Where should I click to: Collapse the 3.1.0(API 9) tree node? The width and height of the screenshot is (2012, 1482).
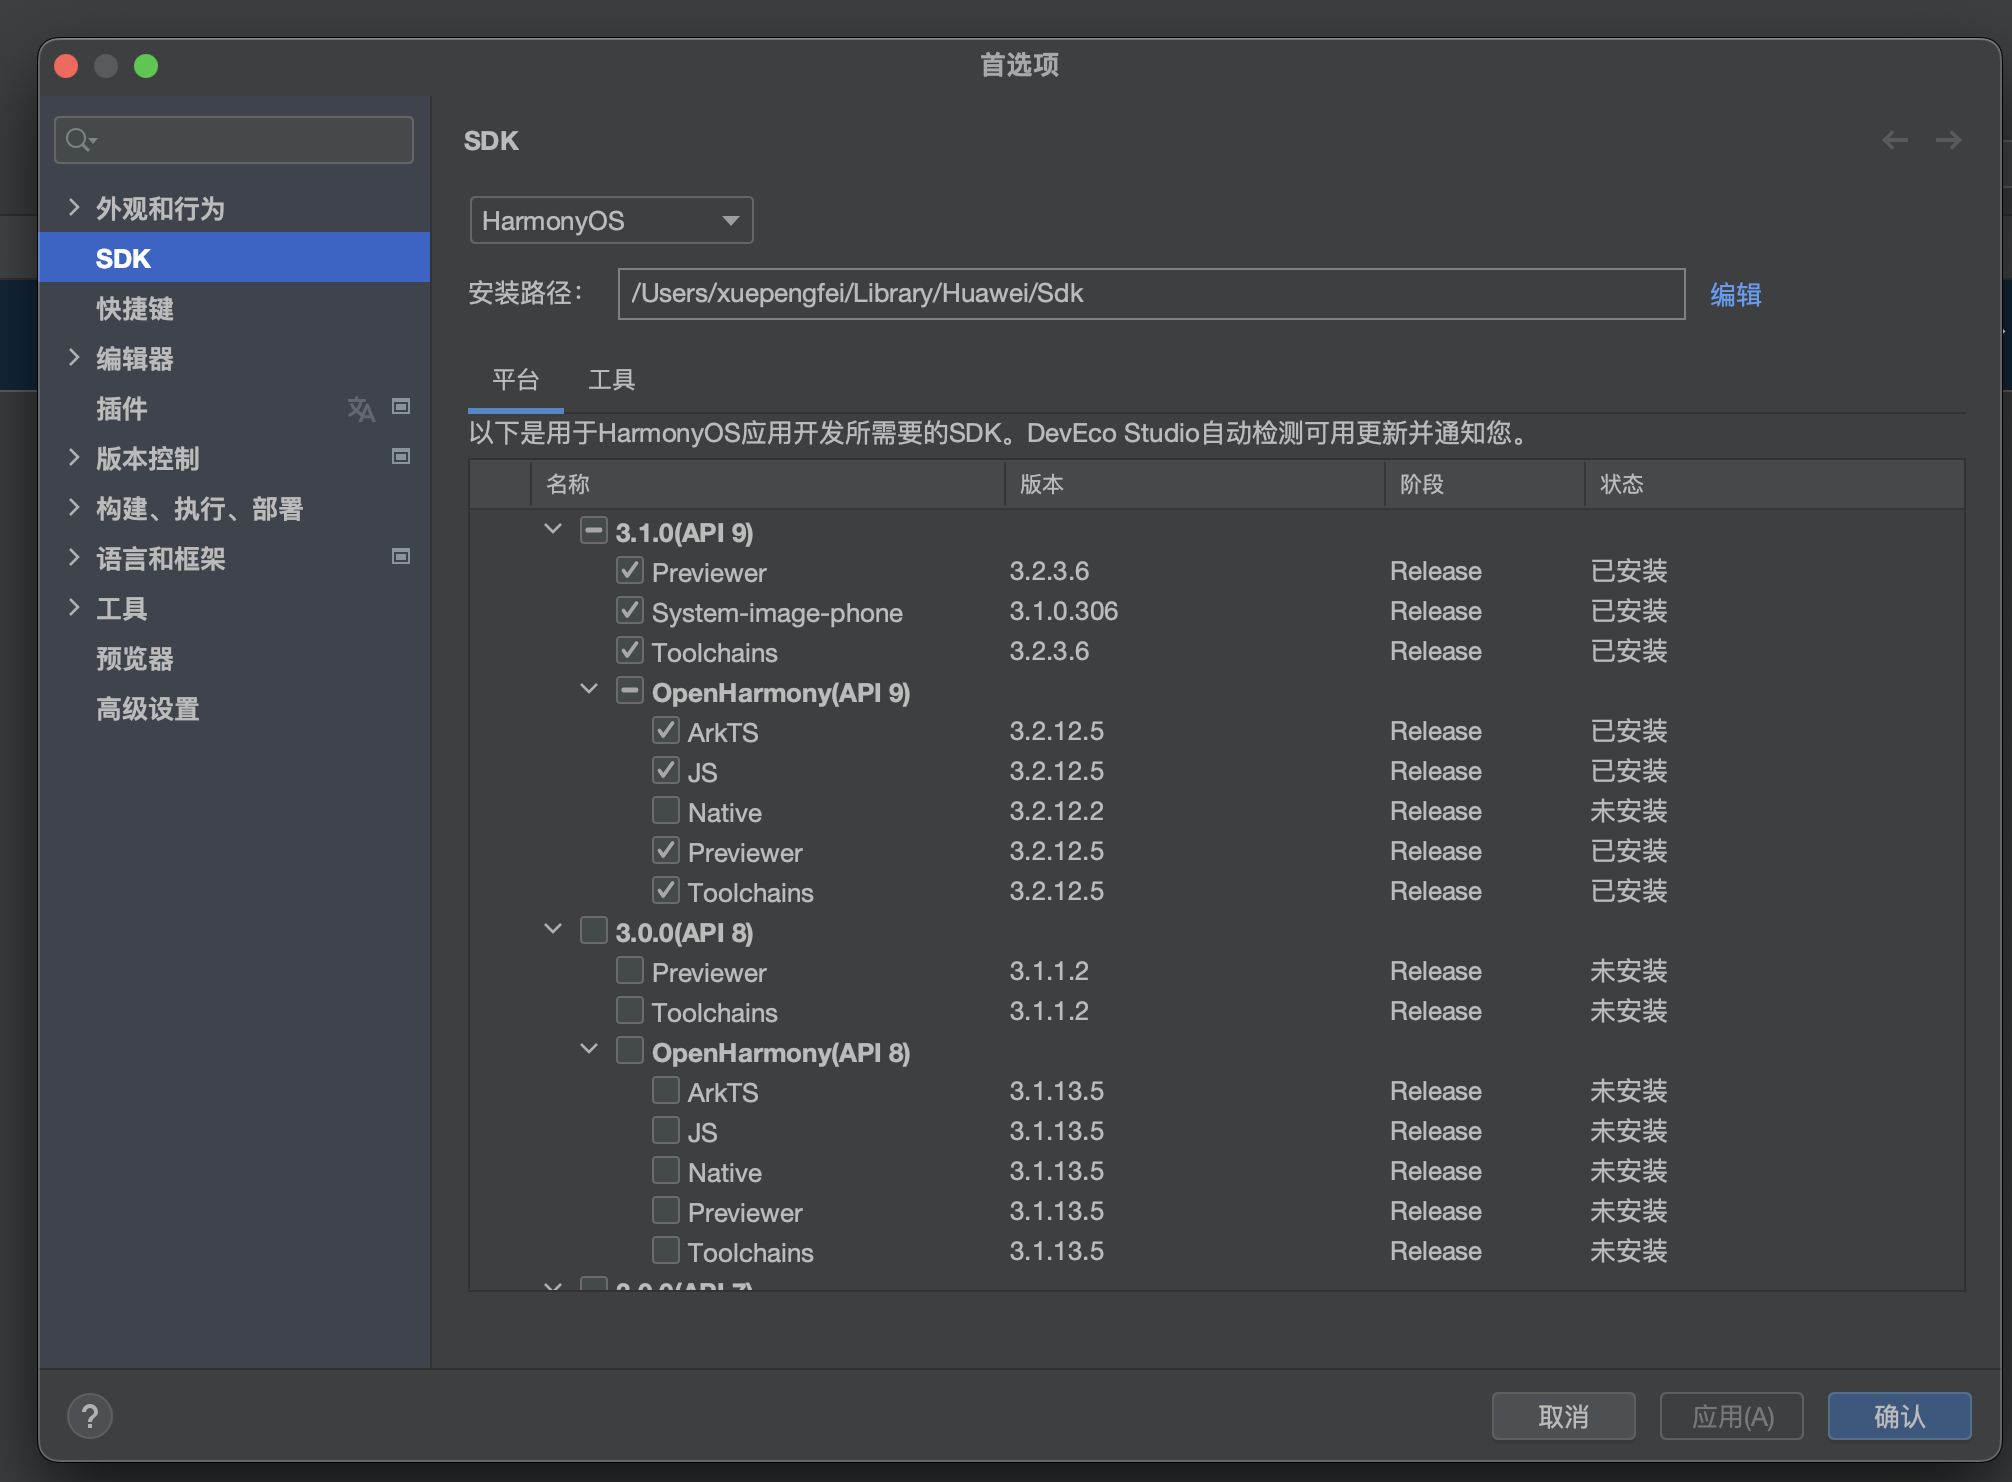click(553, 529)
